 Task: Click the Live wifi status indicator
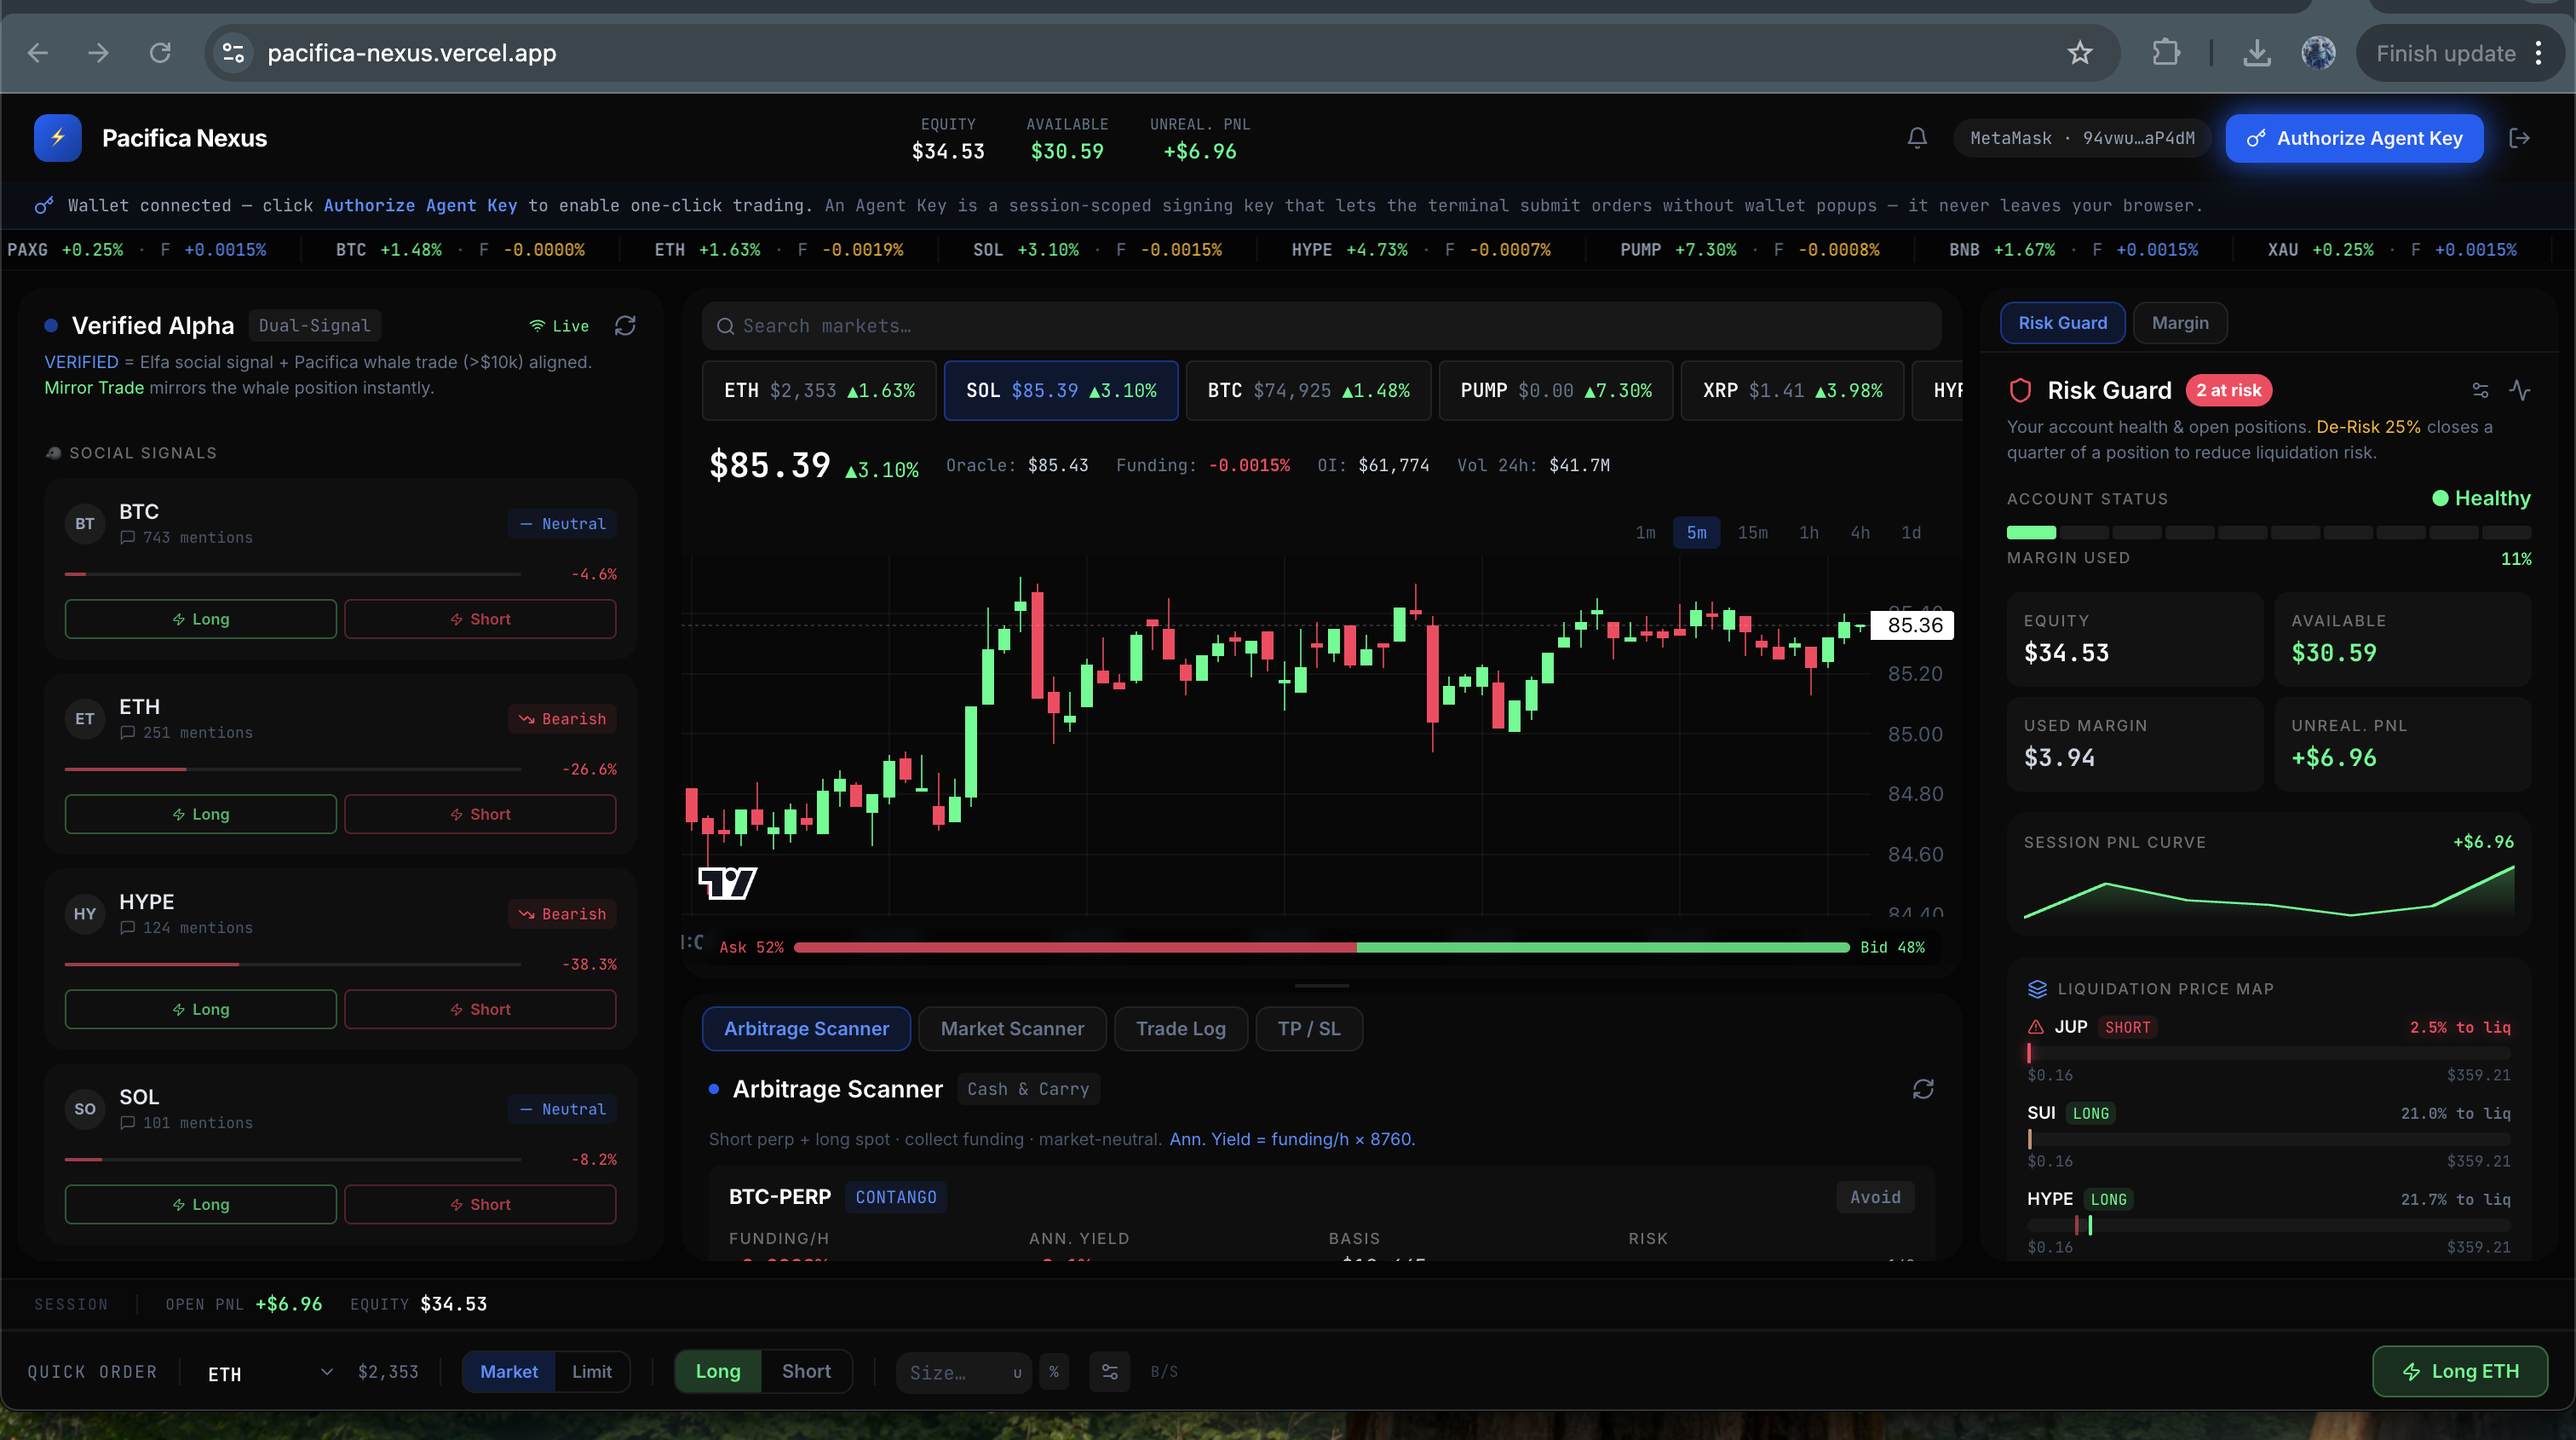pos(559,326)
